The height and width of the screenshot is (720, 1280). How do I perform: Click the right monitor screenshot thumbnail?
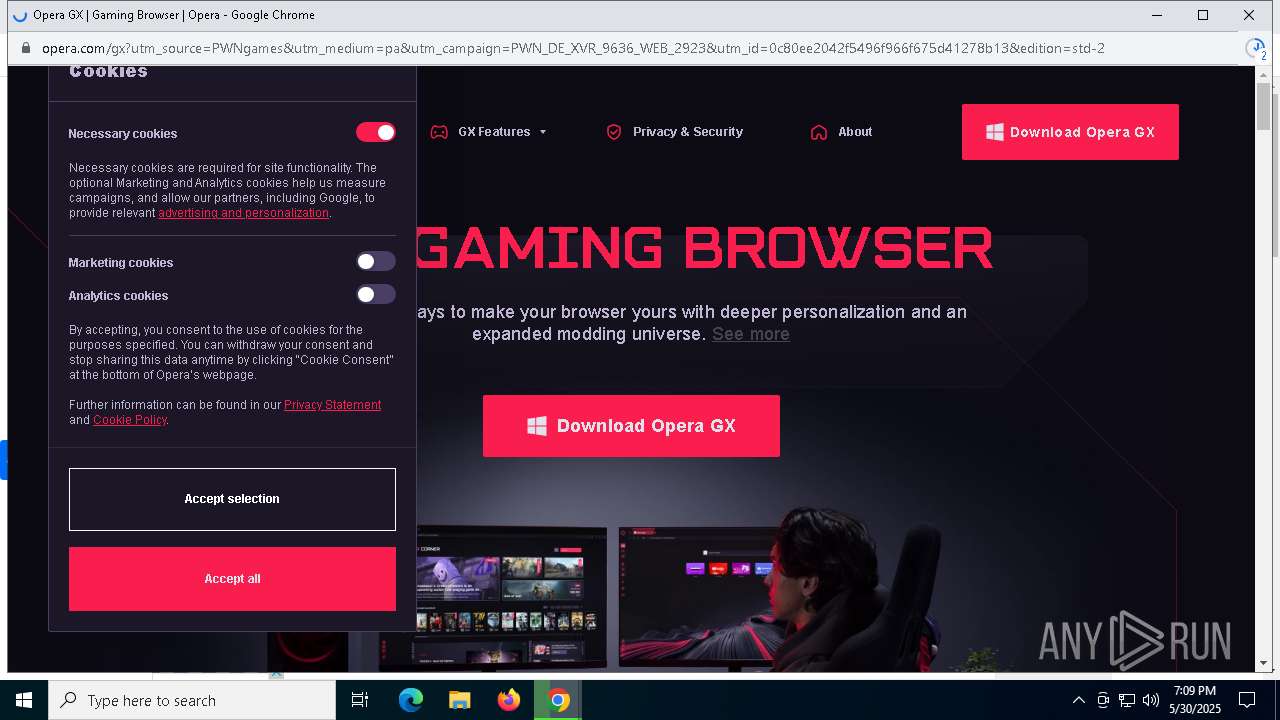click(700, 596)
